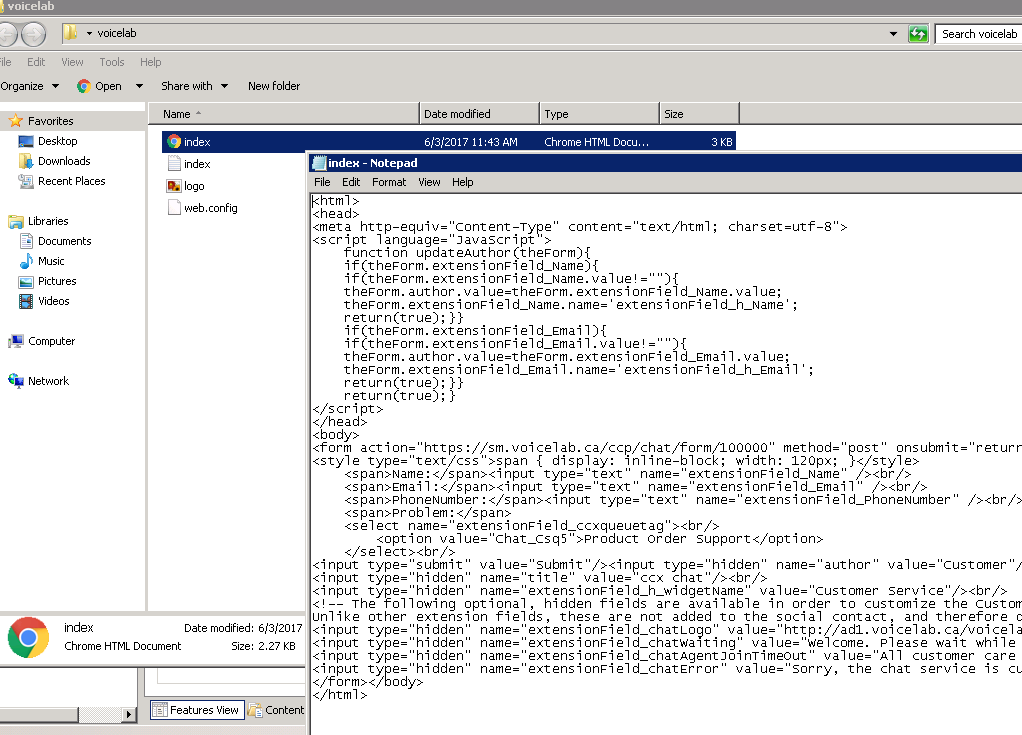Open Network in the navigation pane
Screen dimensions: 1022x735
point(48,381)
